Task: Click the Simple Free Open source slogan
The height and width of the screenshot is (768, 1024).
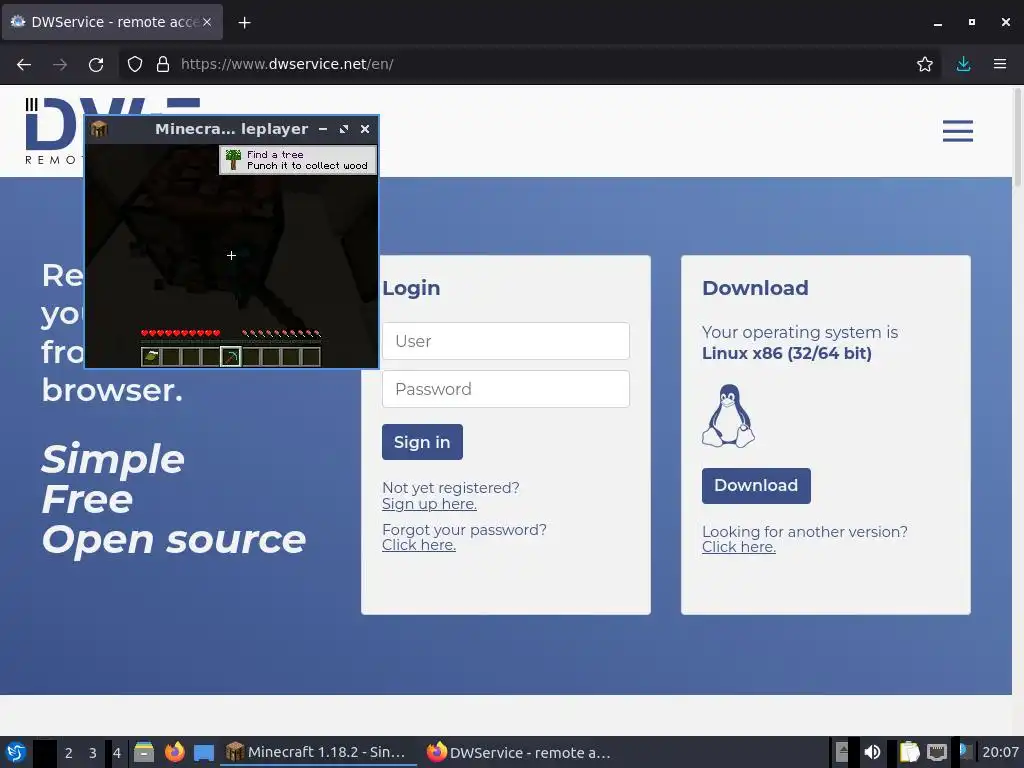Action: [174, 500]
